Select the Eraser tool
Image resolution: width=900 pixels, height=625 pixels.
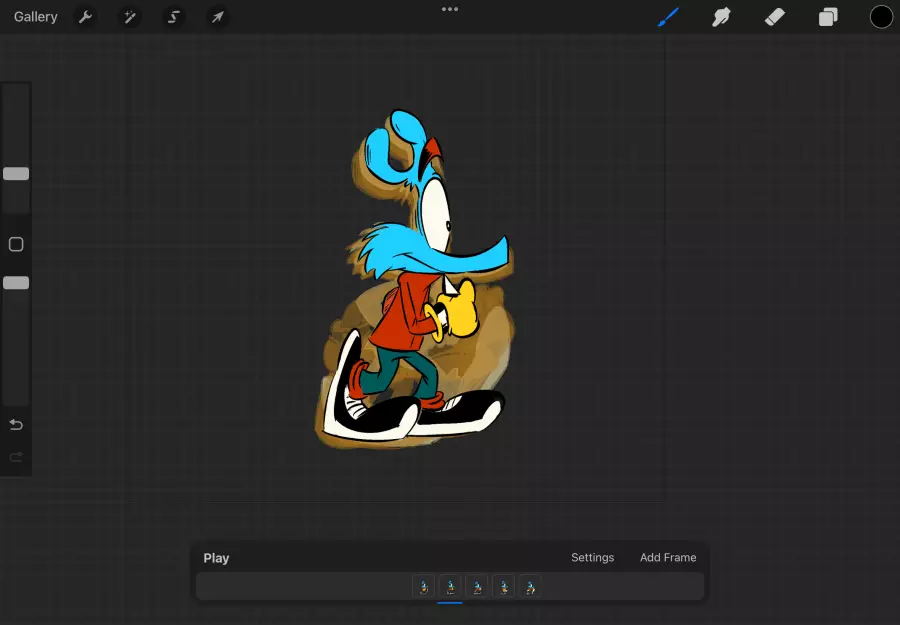pos(775,17)
